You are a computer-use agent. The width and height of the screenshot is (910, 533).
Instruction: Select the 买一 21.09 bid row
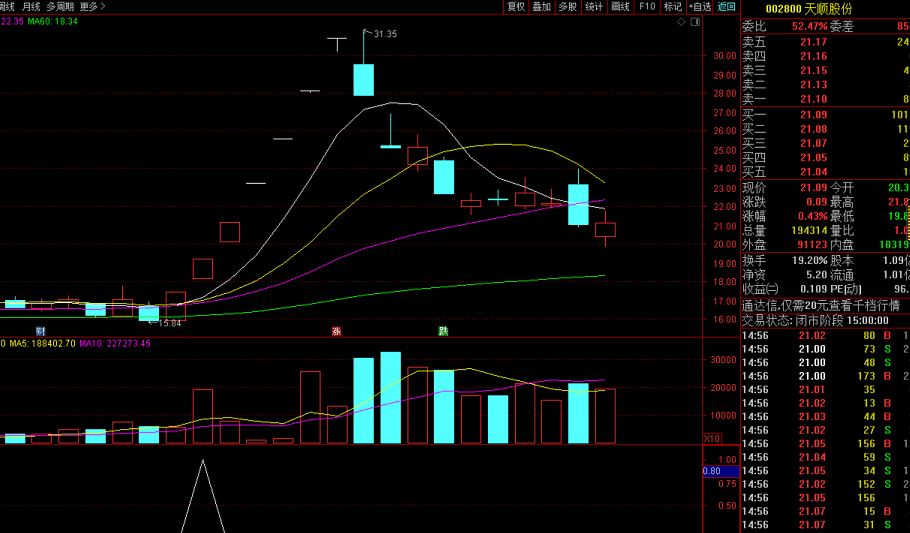pos(825,115)
